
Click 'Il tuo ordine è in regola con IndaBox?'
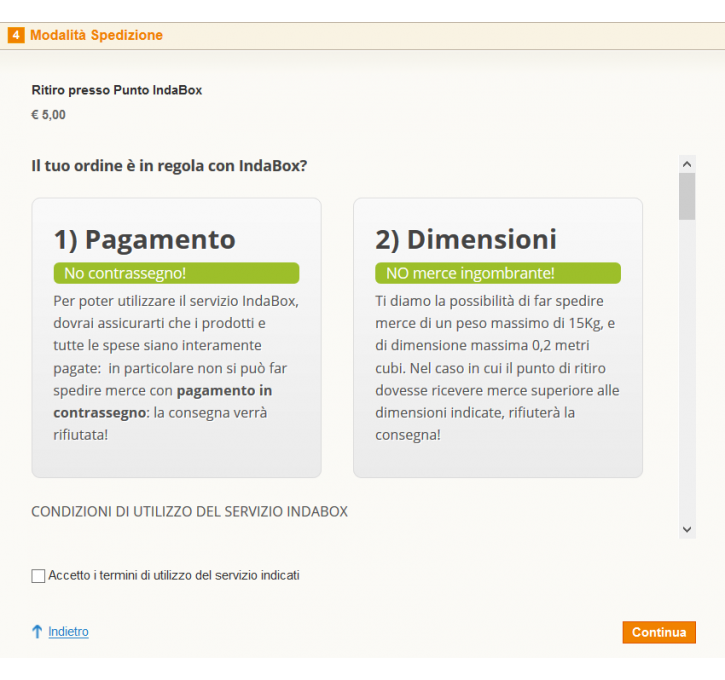click(x=169, y=165)
